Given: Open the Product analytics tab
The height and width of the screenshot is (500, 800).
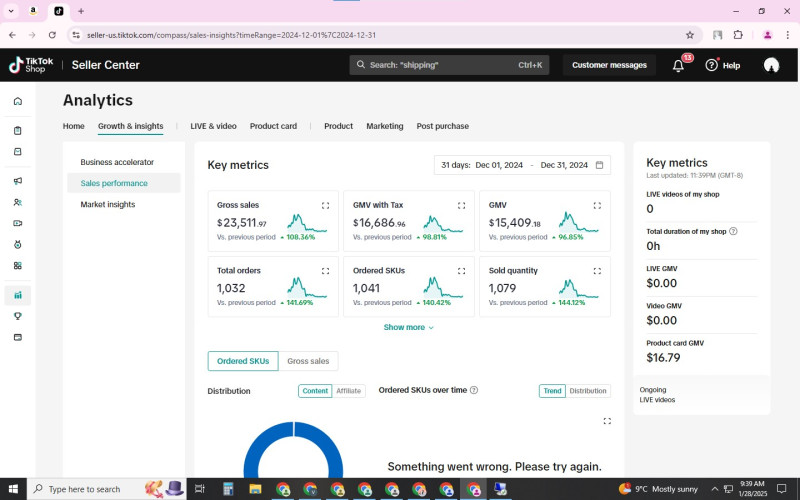Looking at the screenshot, I should (x=338, y=126).
